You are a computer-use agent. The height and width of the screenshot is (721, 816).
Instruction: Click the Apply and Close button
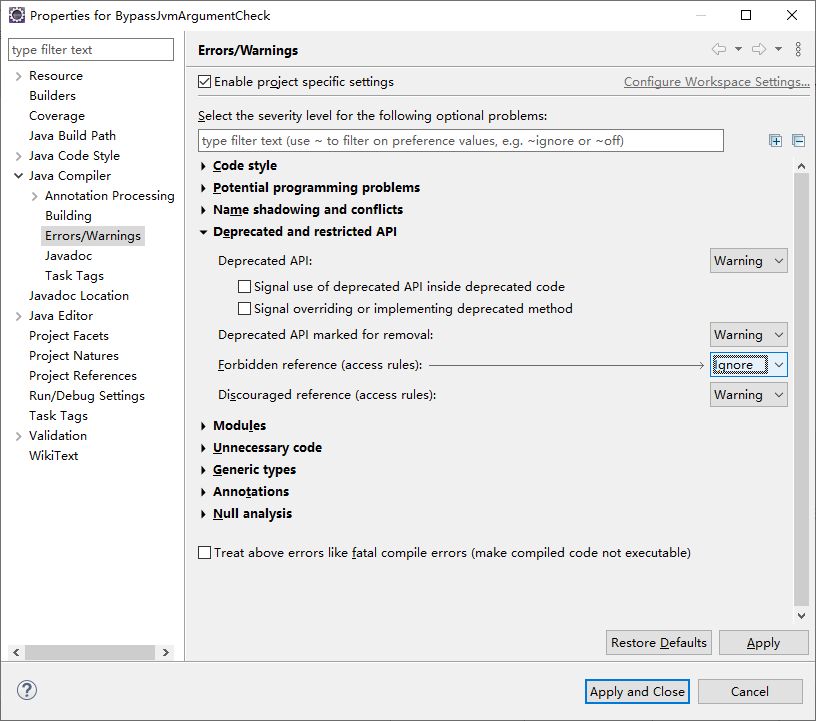pos(637,691)
